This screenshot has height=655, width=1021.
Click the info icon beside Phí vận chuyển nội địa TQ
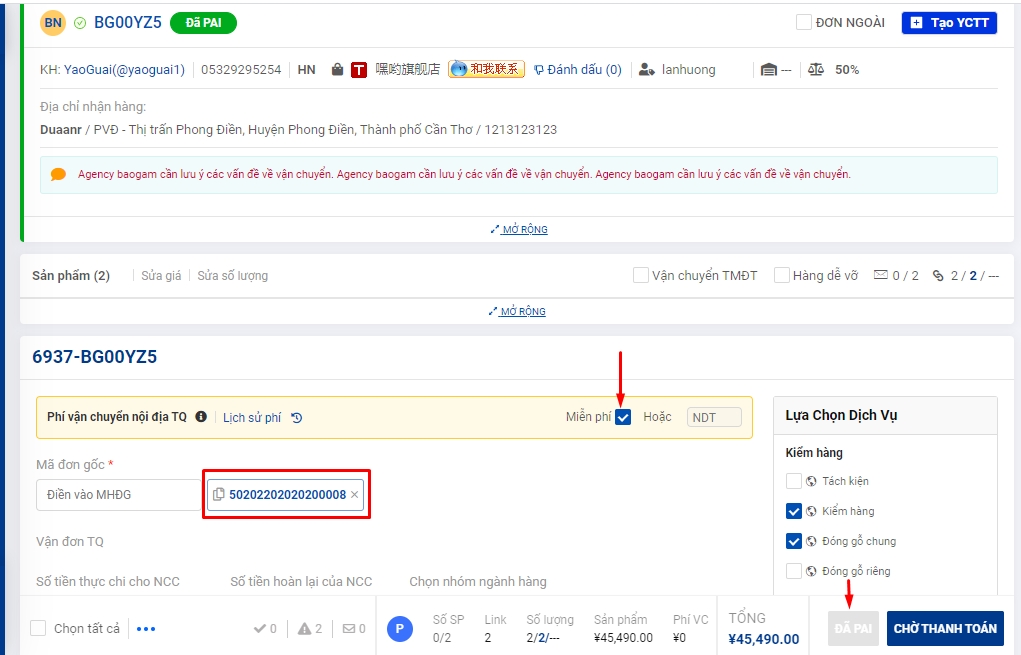201,417
